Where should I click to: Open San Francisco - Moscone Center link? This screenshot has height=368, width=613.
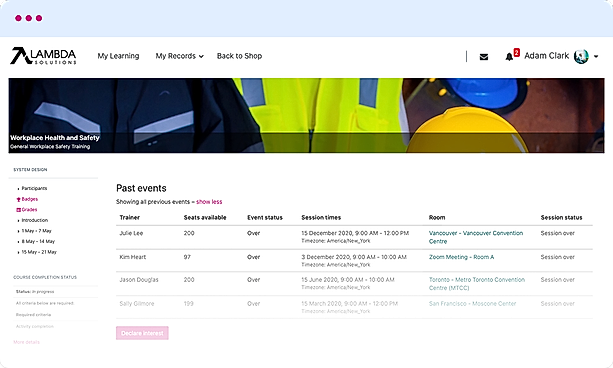coord(472,303)
